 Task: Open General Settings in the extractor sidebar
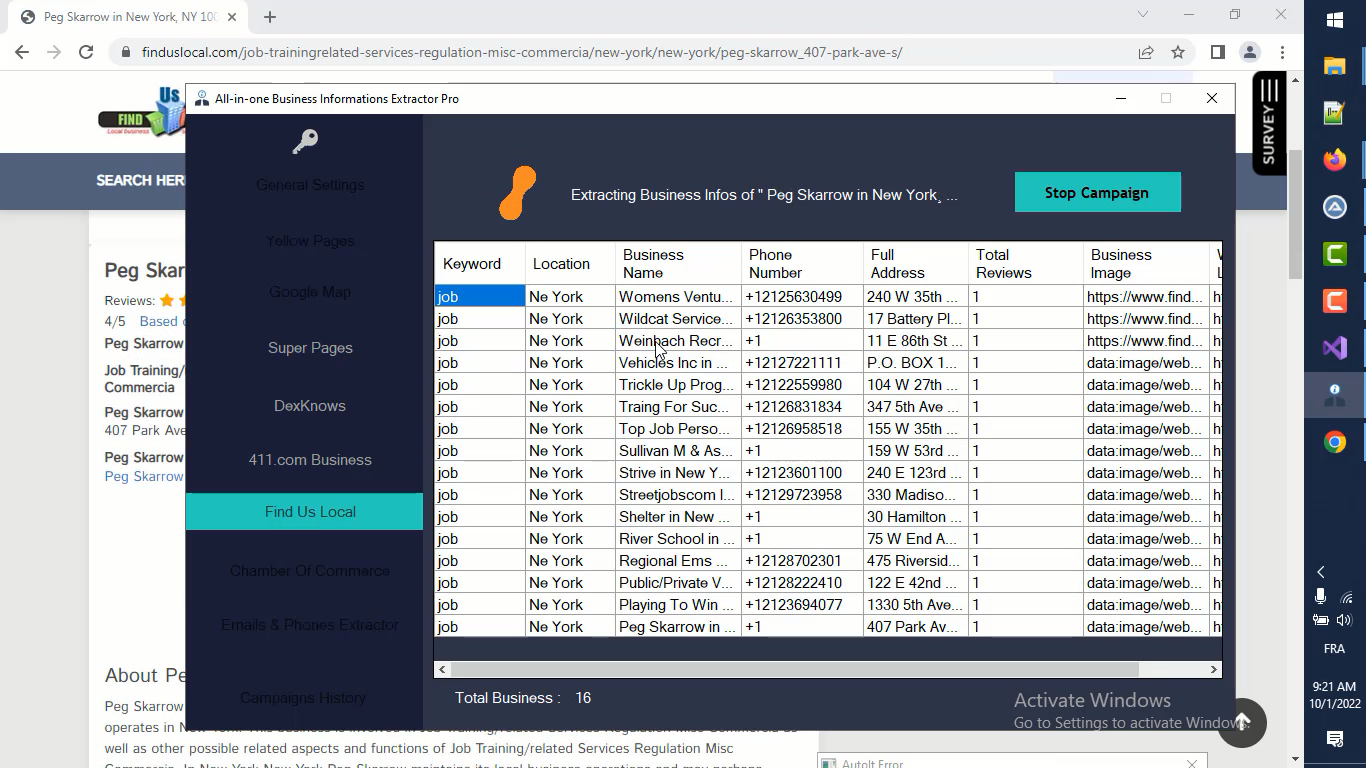[x=310, y=185]
